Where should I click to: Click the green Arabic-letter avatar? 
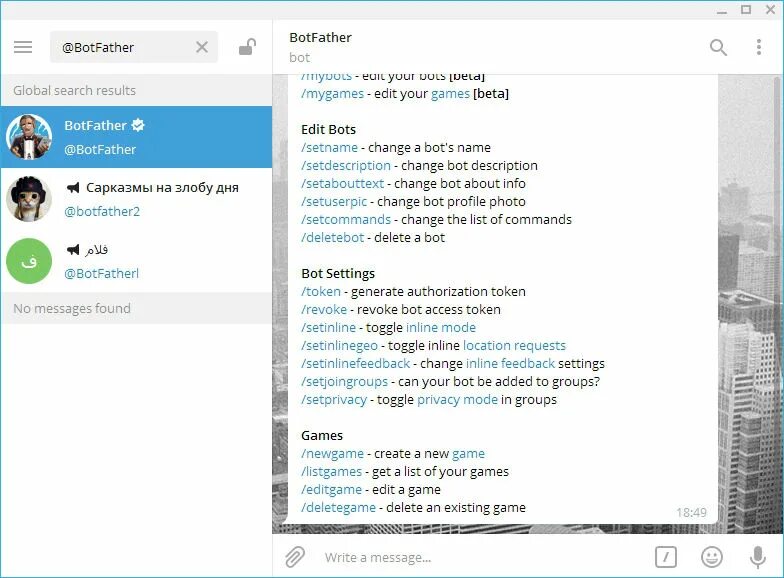[29, 260]
